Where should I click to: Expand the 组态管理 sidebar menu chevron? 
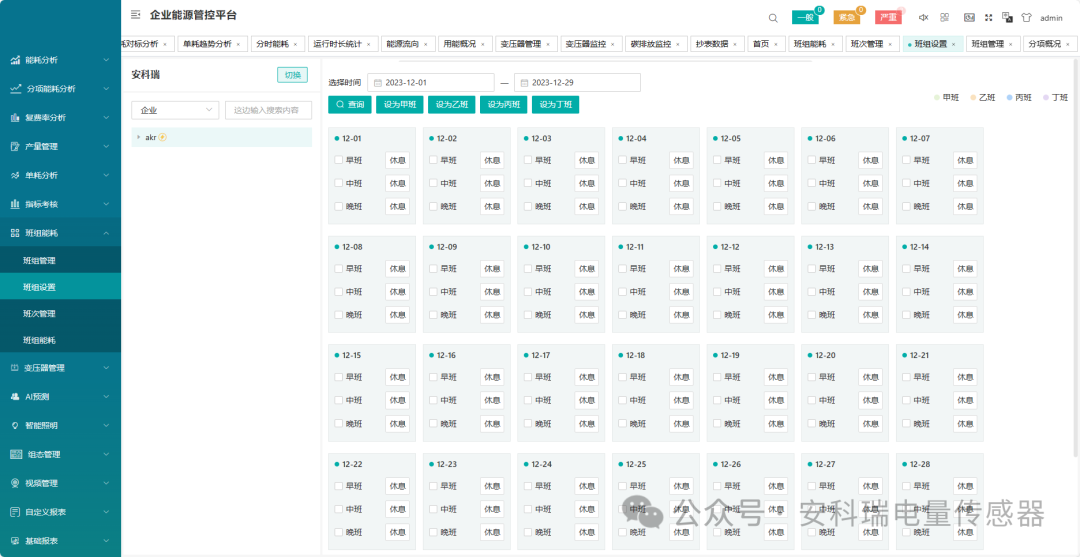[x=106, y=454]
